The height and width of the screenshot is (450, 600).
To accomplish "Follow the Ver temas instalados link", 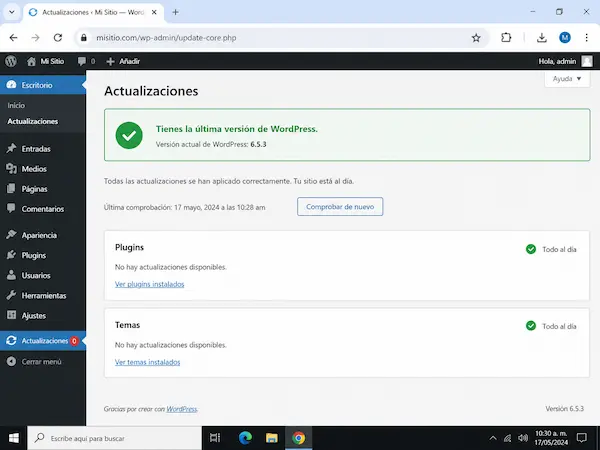I will (147, 362).
